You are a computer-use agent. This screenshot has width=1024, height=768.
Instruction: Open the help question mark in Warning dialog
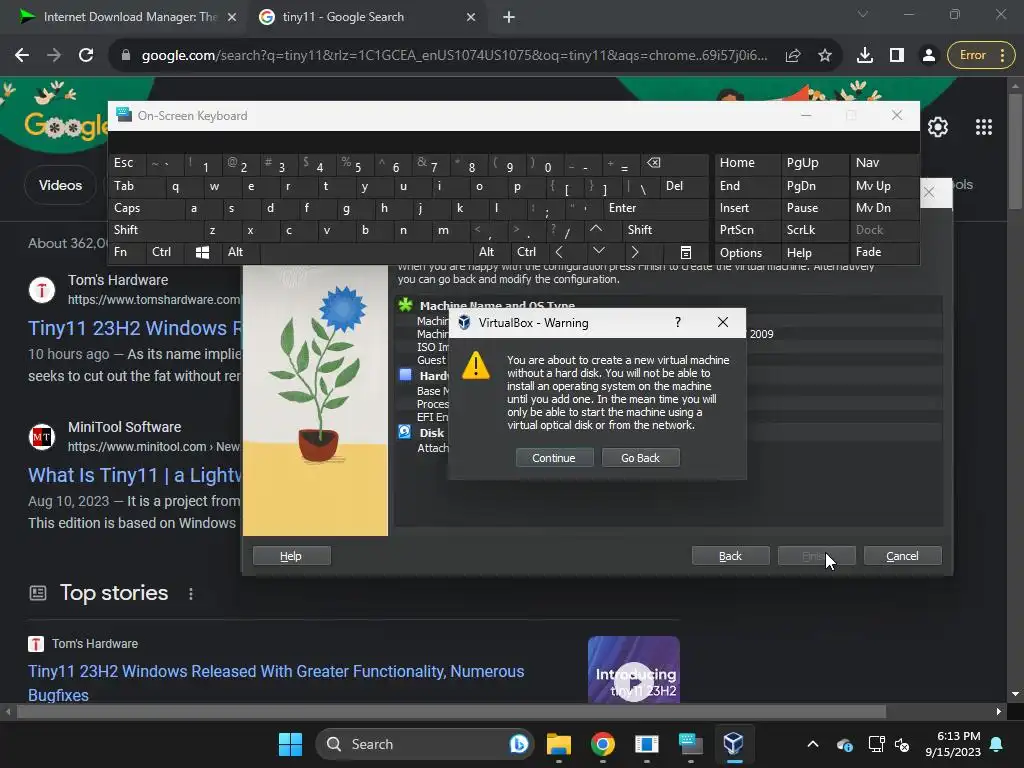678,323
